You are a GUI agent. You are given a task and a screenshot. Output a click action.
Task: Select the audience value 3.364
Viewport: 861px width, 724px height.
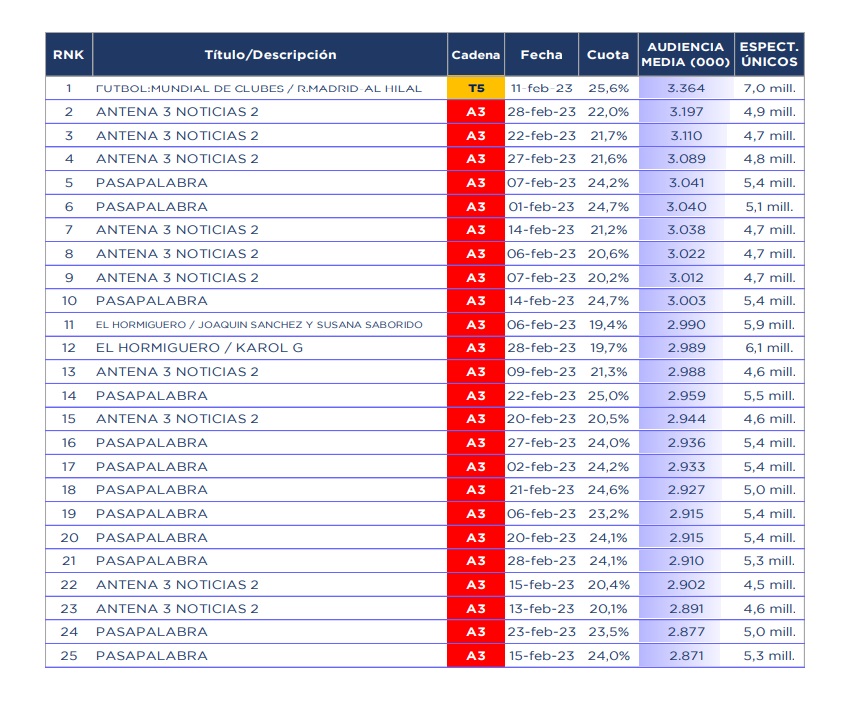(686, 88)
